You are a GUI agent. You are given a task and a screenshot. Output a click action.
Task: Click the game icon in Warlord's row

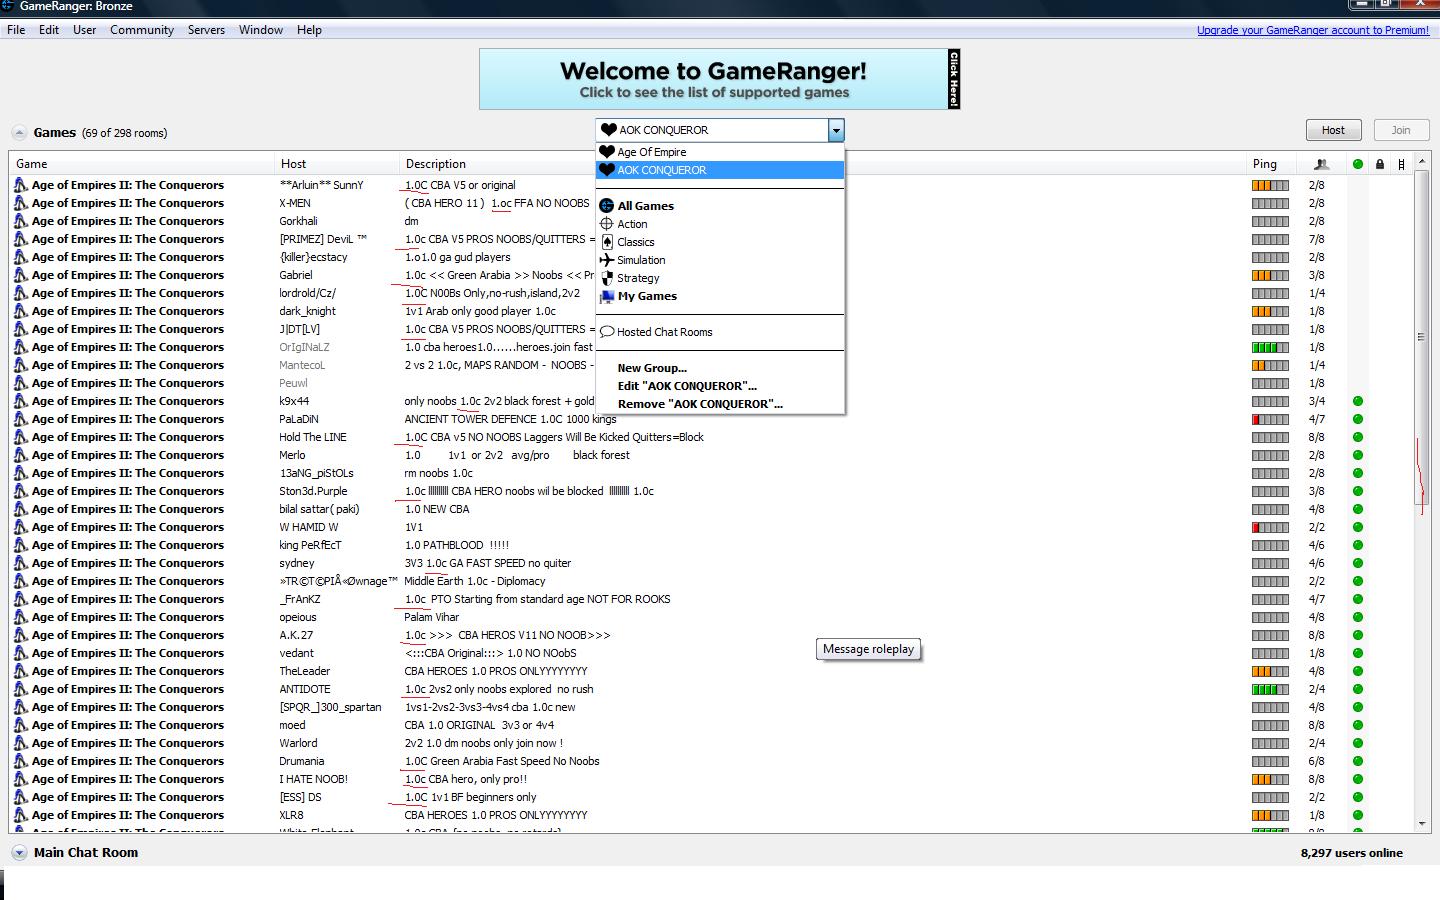click(x=20, y=743)
